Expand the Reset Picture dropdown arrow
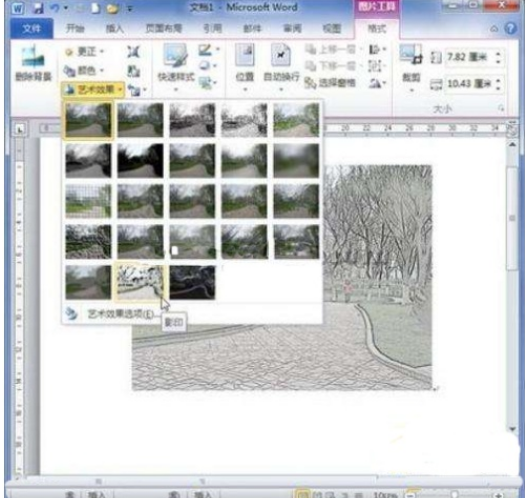The height and width of the screenshot is (498, 525). click(x=145, y=90)
